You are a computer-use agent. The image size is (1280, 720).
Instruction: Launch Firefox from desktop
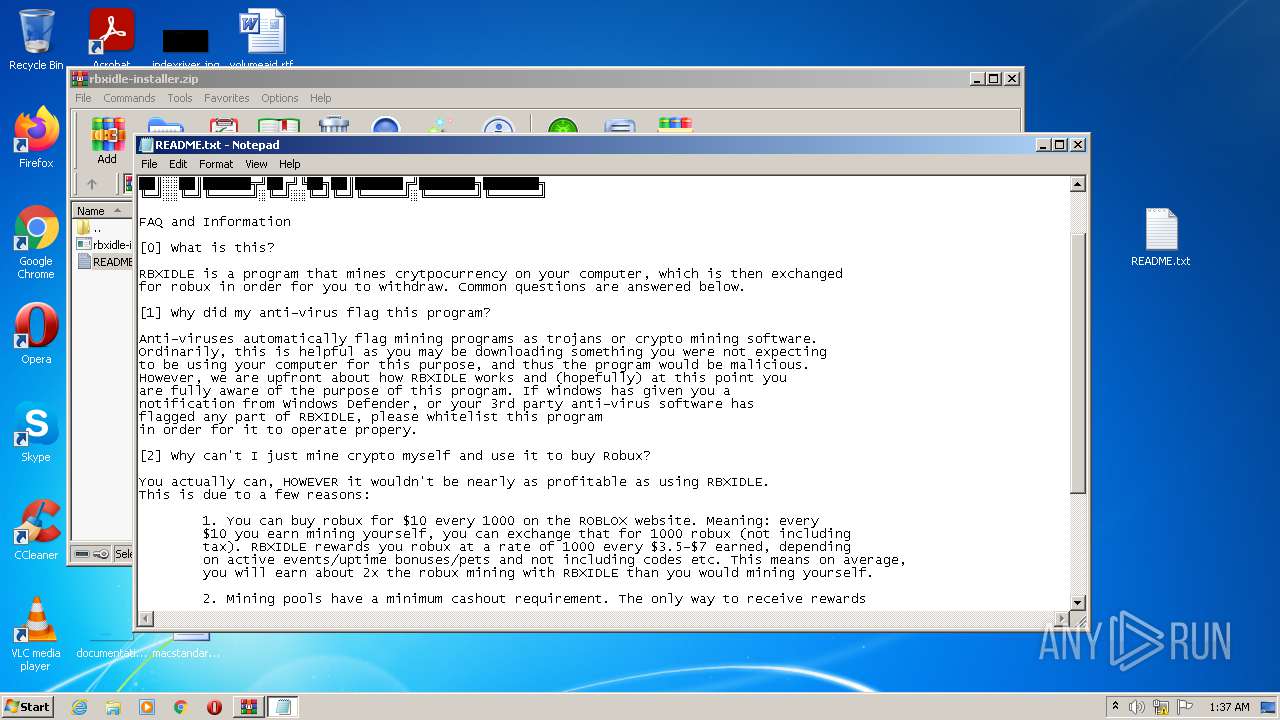pos(36,138)
